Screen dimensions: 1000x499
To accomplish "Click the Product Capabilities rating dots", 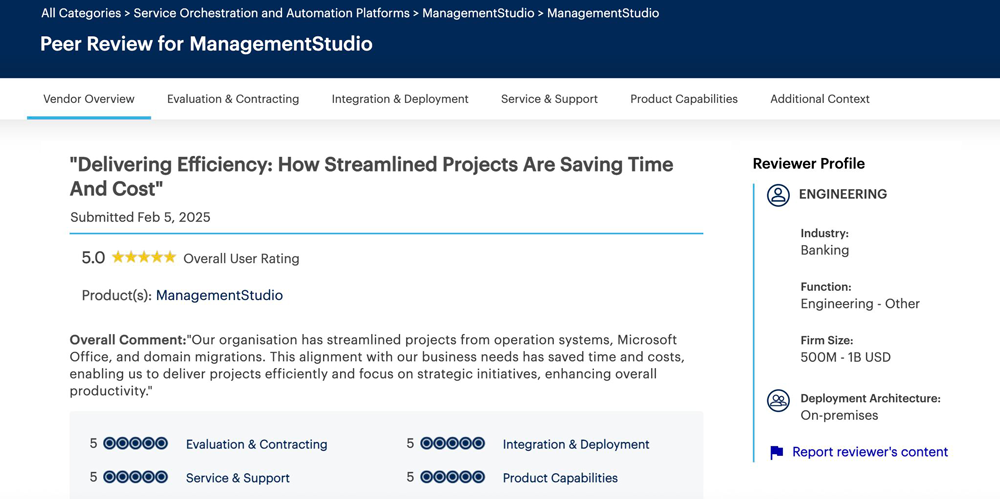I will (452, 478).
